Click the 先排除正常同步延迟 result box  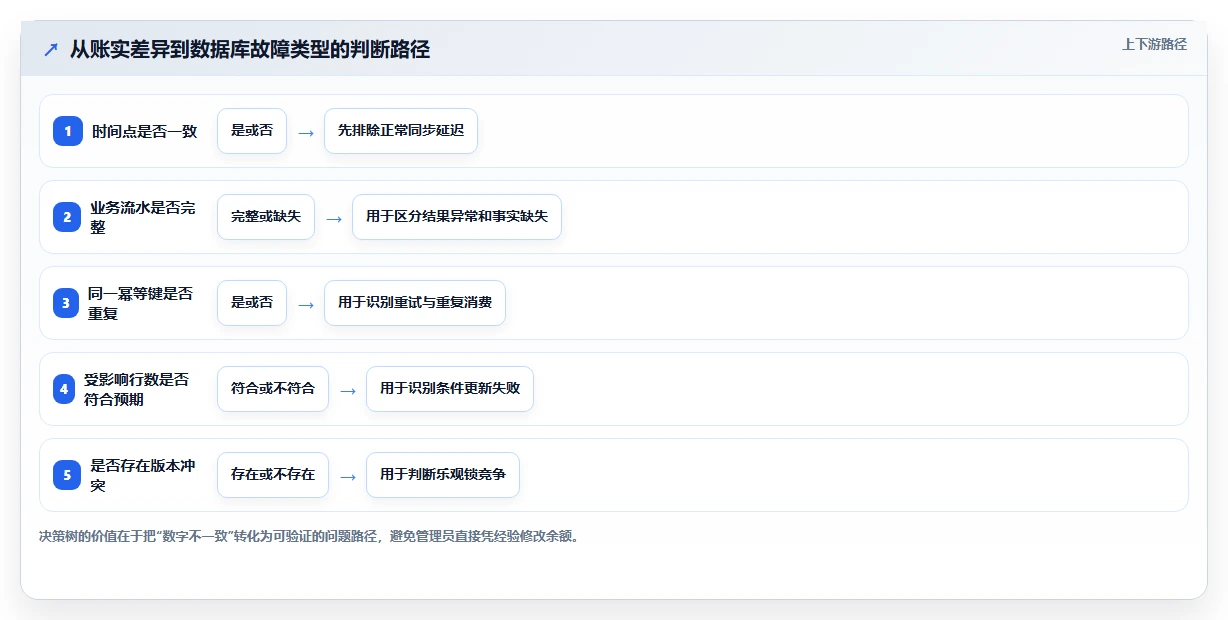point(401,131)
